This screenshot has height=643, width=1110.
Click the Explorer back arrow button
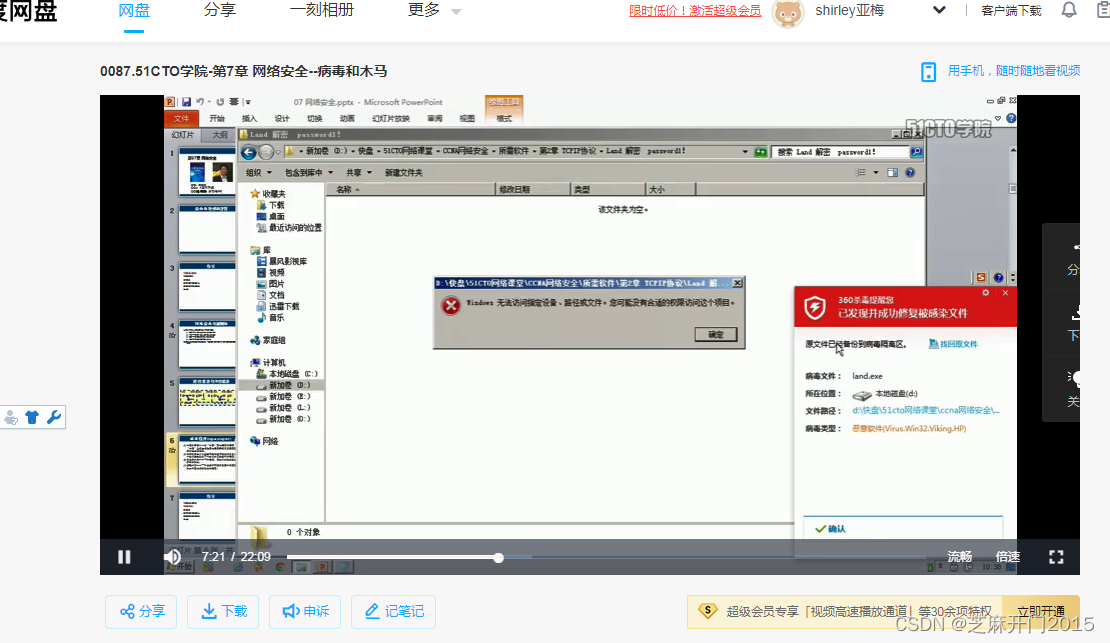pyautogui.click(x=248, y=152)
